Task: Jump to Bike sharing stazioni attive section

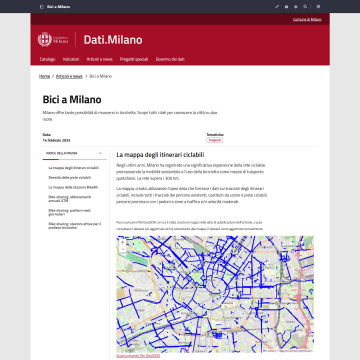Action: click(x=75, y=226)
